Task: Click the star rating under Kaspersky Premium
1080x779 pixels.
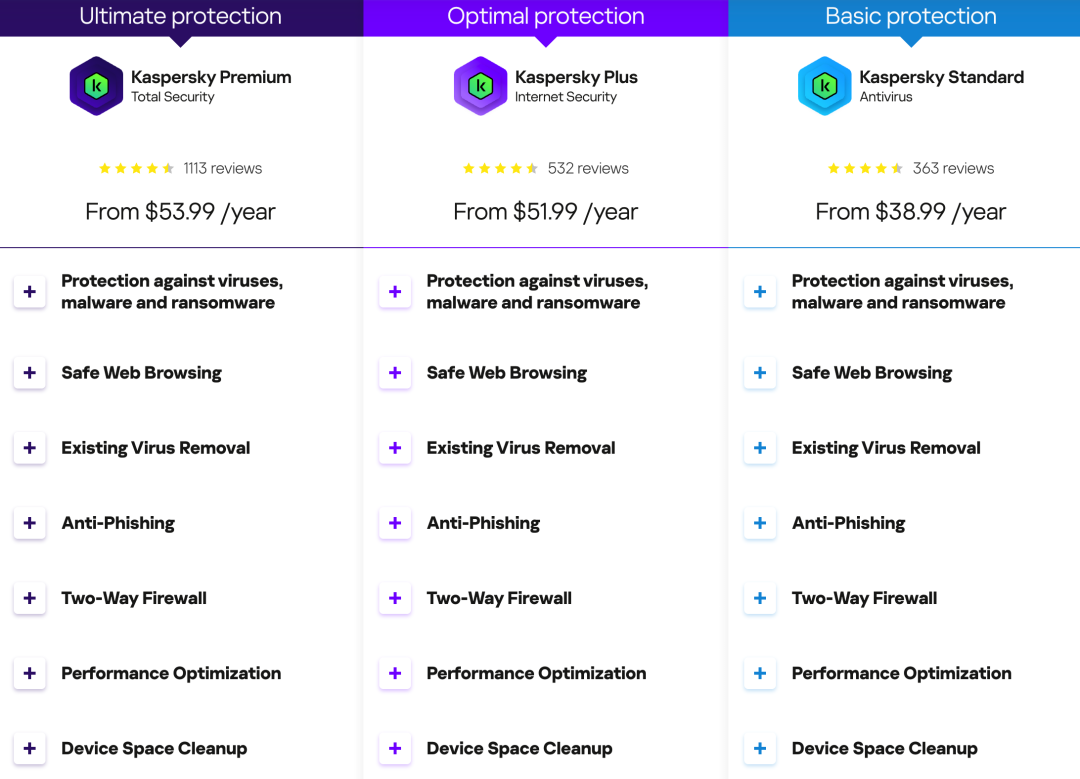Action: tap(137, 169)
